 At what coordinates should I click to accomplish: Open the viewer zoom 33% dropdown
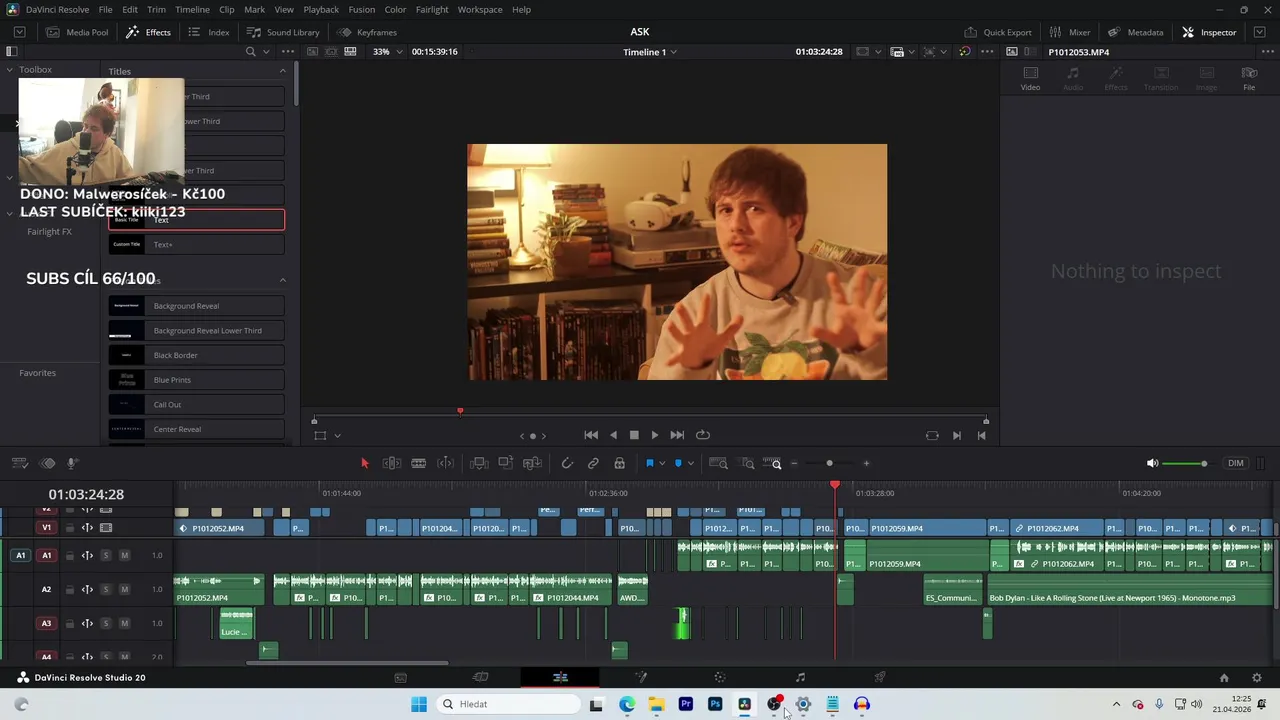[388, 52]
